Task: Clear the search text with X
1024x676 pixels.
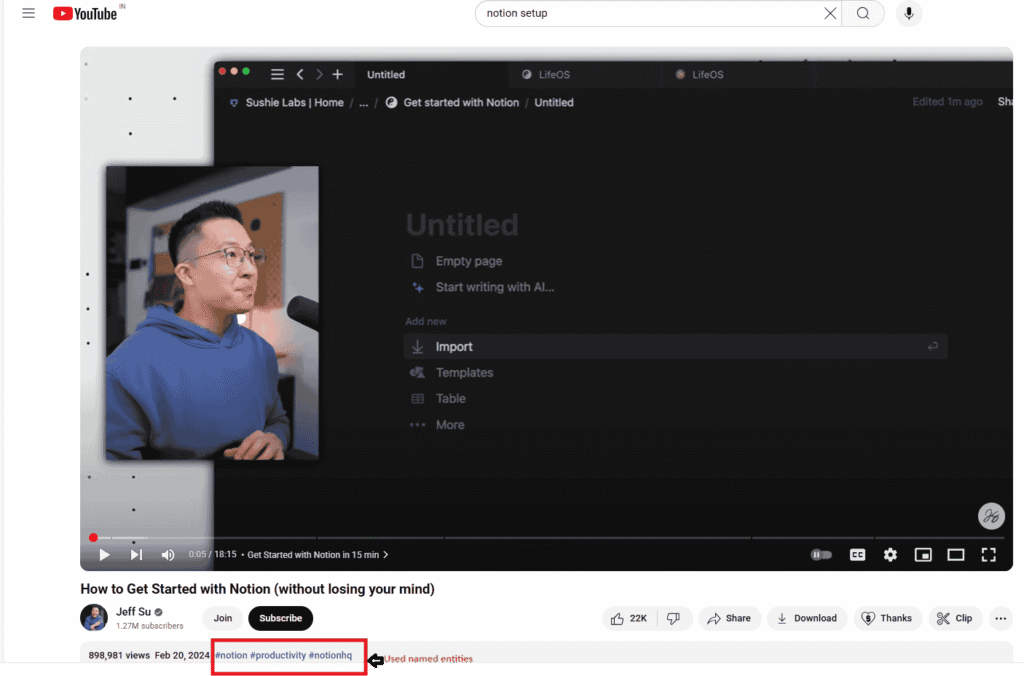Action: pyautogui.click(x=830, y=13)
